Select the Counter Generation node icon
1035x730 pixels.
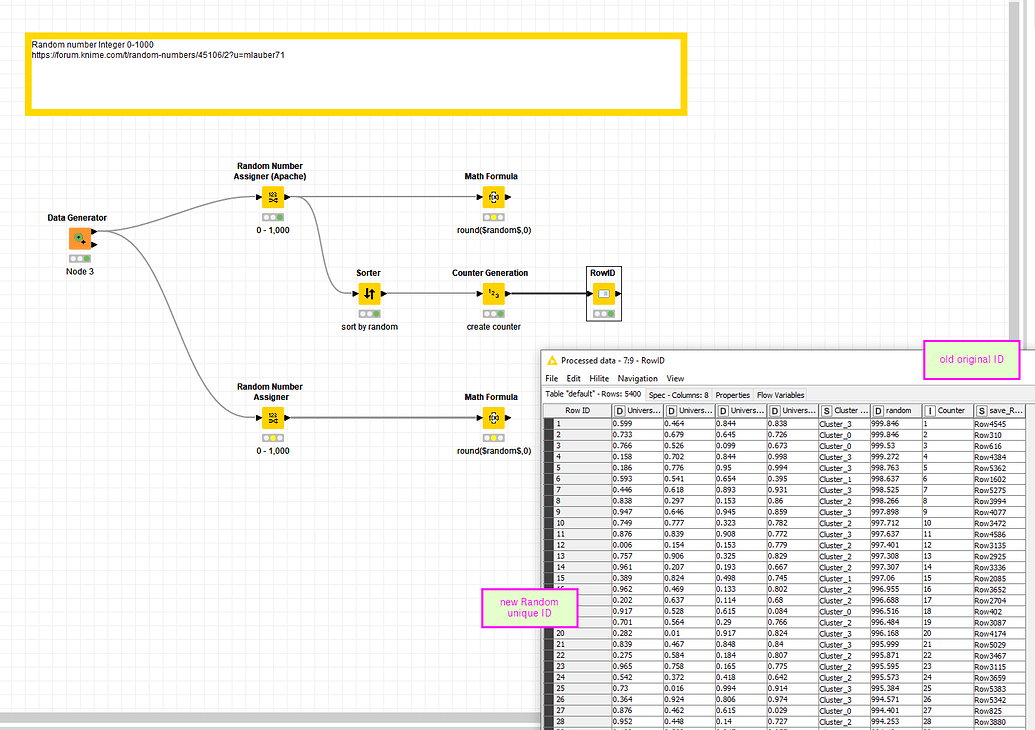tap(492, 293)
